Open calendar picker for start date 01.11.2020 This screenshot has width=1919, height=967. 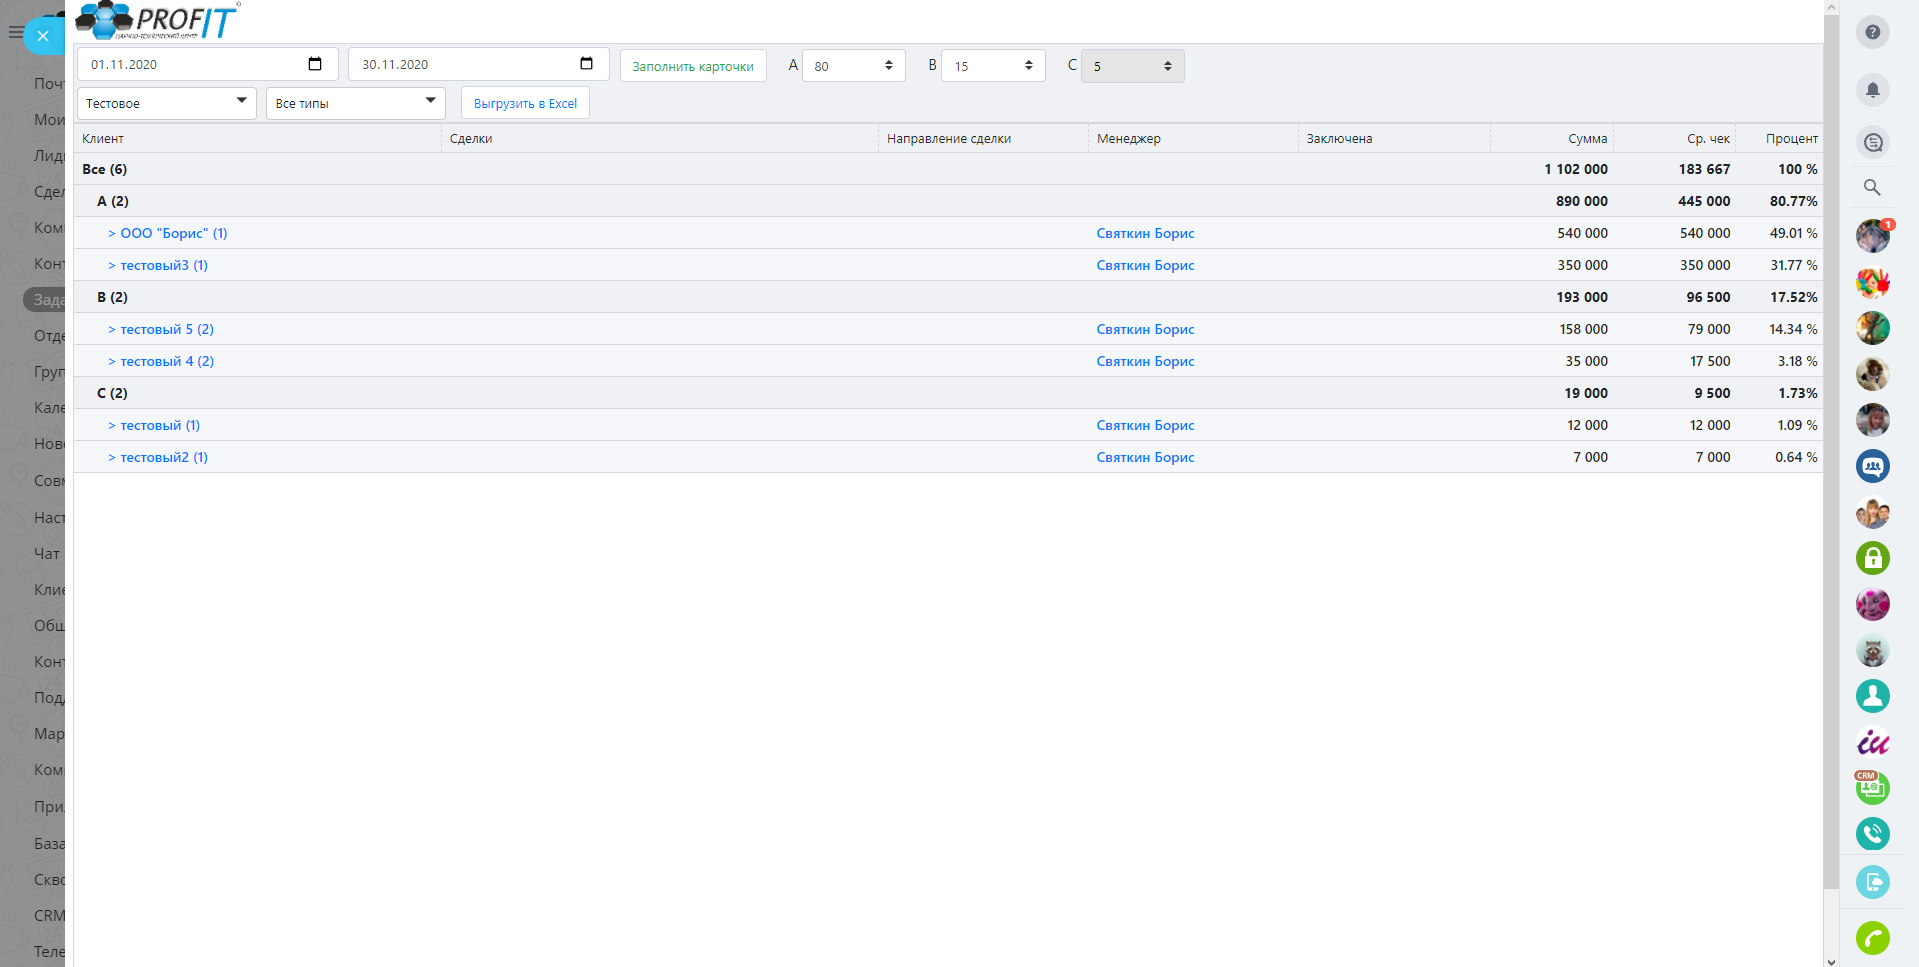(x=315, y=64)
